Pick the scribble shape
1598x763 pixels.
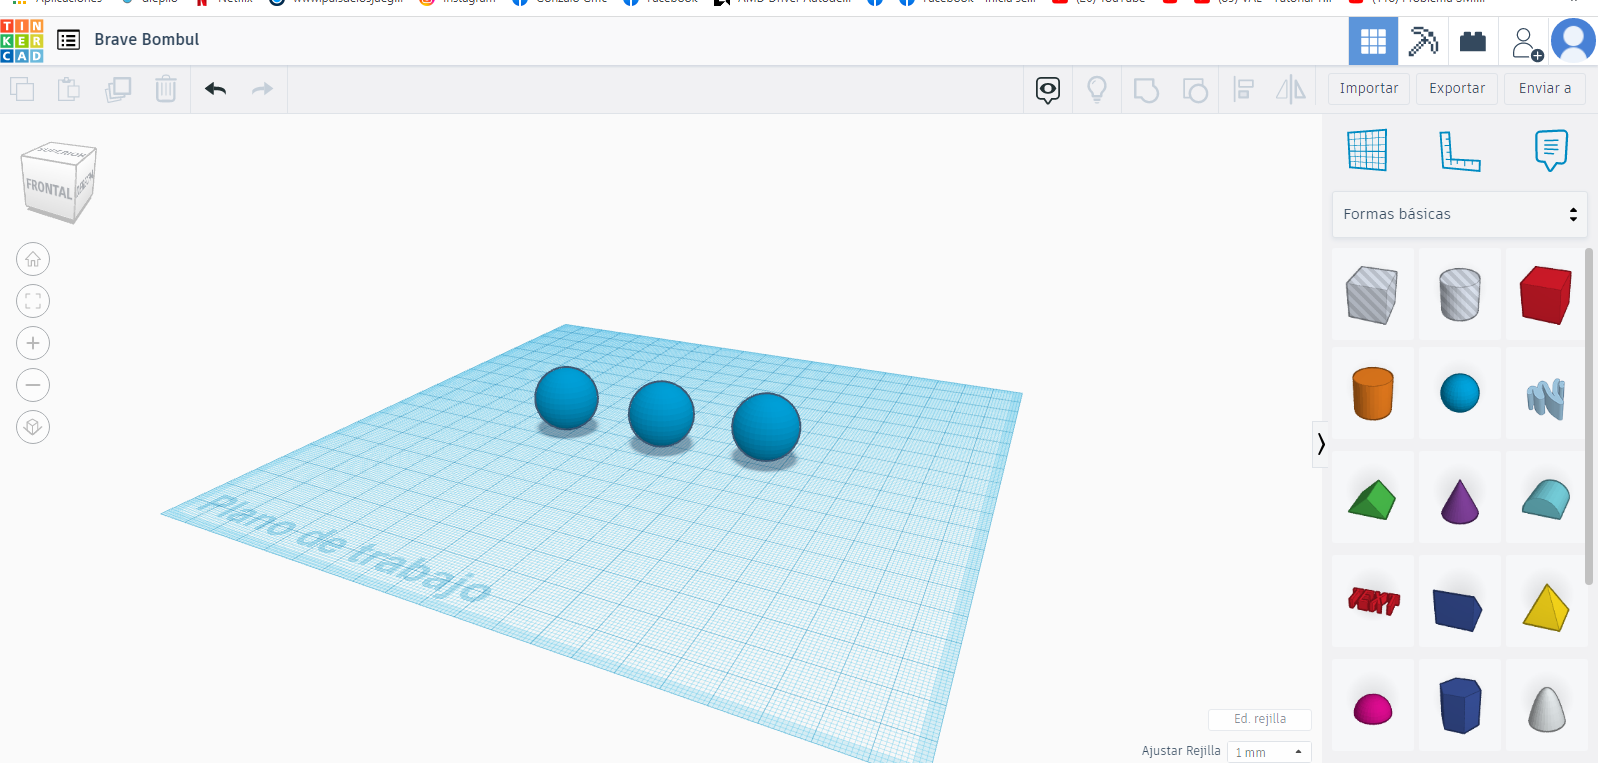(x=1546, y=397)
